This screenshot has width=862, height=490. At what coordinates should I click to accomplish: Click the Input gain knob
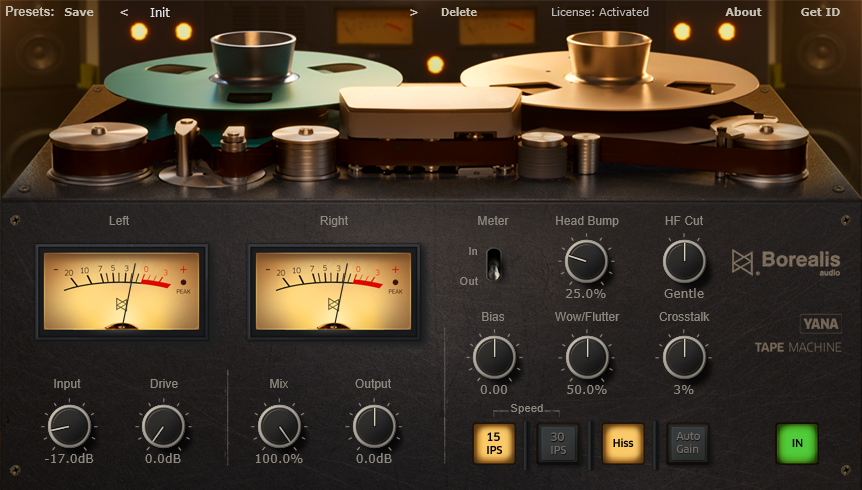(69, 426)
